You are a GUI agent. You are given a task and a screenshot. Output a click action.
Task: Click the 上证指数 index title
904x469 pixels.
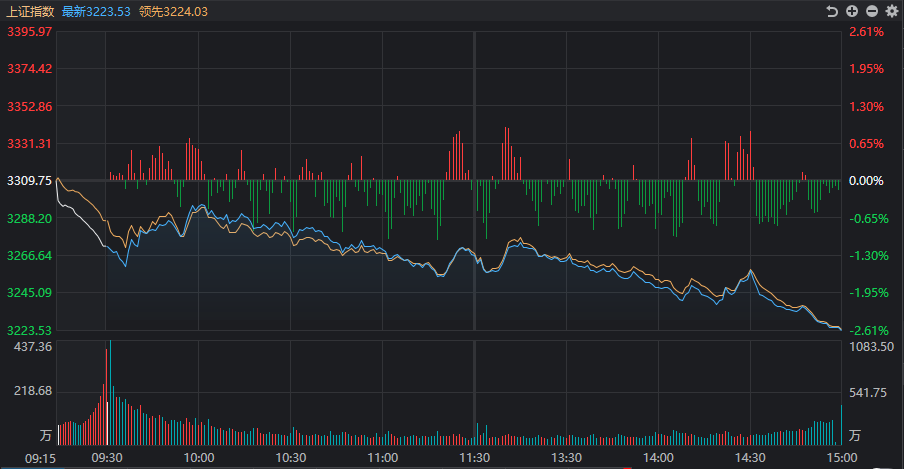[29, 11]
